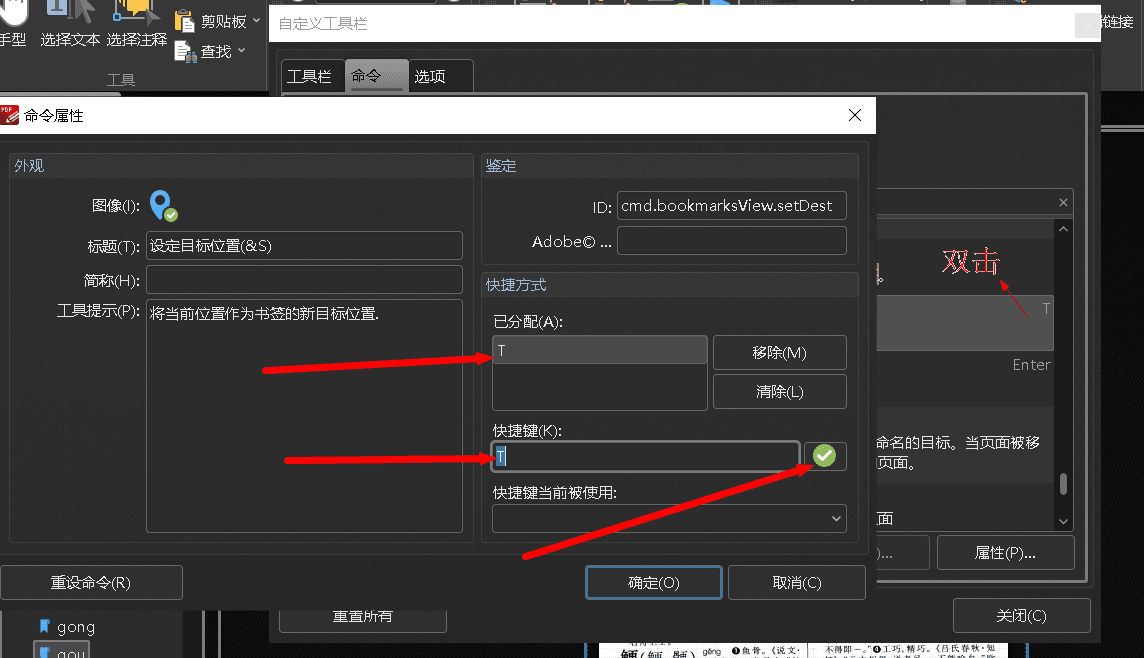The width and height of the screenshot is (1144, 658).
Task: Click the set-destination pin image icon
Action: (x=163, y=206)
